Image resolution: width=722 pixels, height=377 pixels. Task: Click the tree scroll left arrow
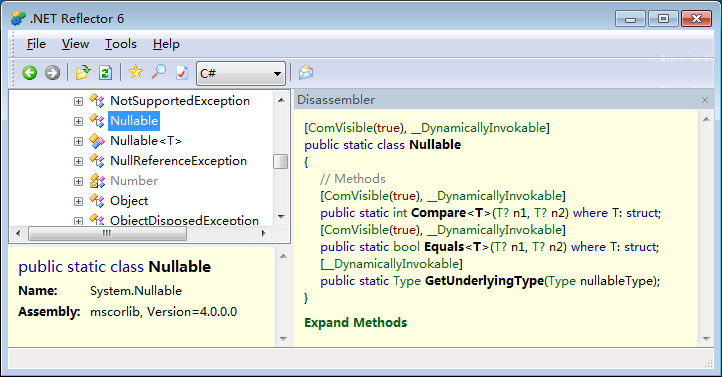(18, 233)
